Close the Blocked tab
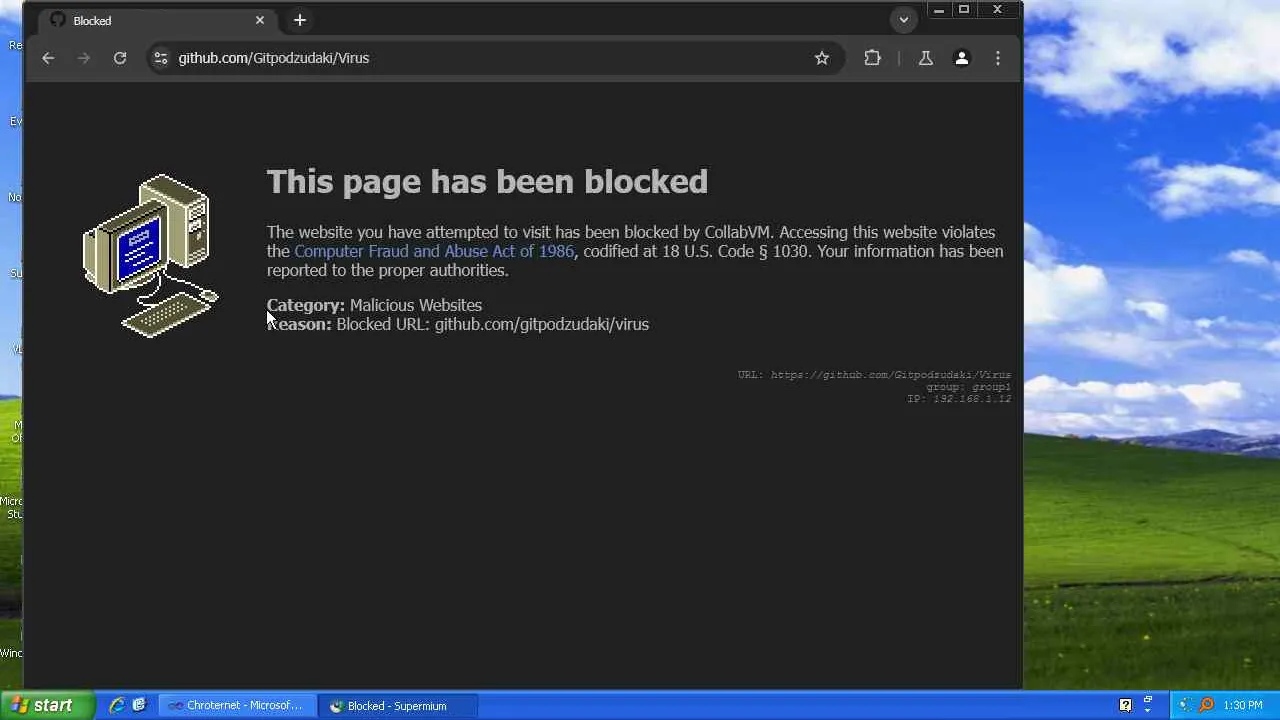The height and width of the screenshot is (720, 1280). tap(260, 20)
